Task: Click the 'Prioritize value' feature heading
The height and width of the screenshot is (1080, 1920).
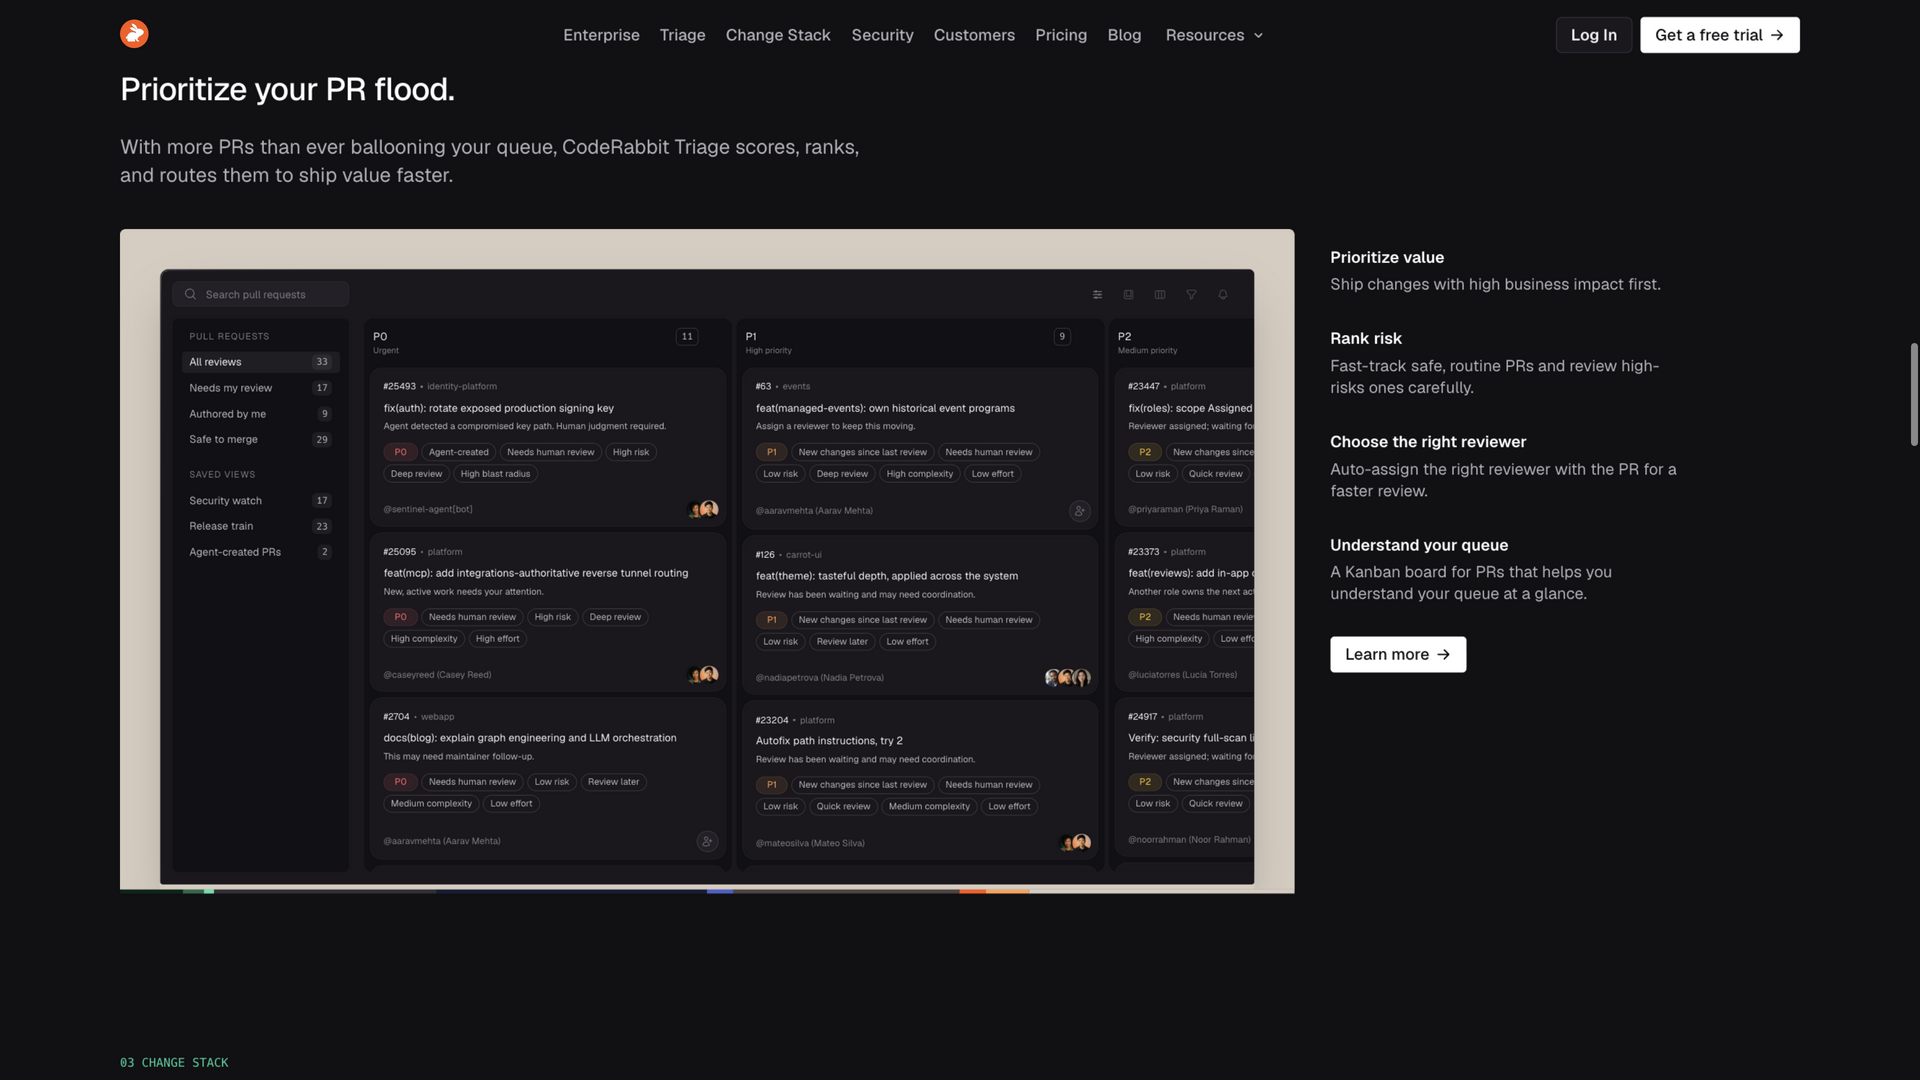Action: click(x=1386, y=257)
